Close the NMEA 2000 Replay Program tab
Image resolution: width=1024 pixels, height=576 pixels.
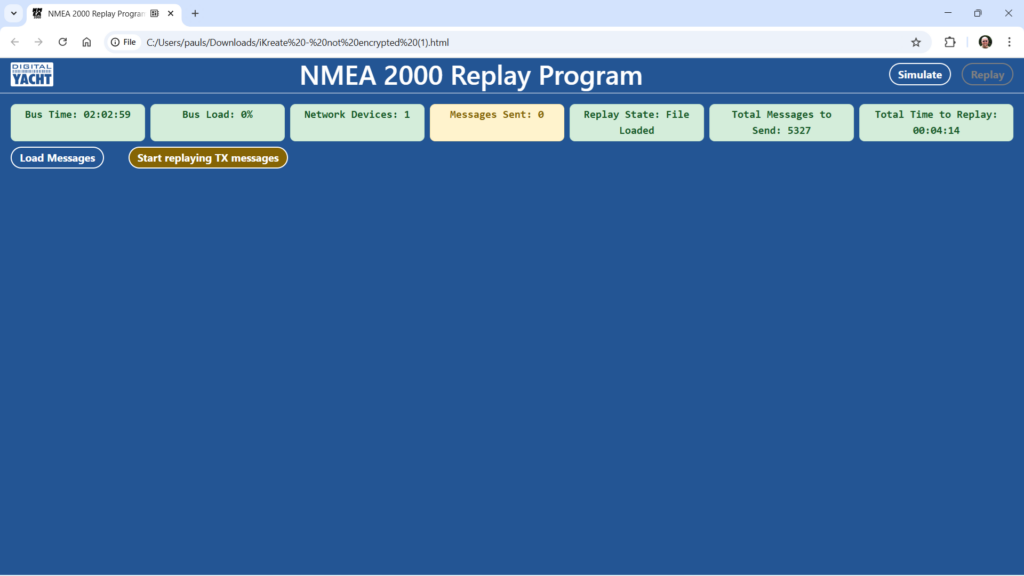pos(171,13)
